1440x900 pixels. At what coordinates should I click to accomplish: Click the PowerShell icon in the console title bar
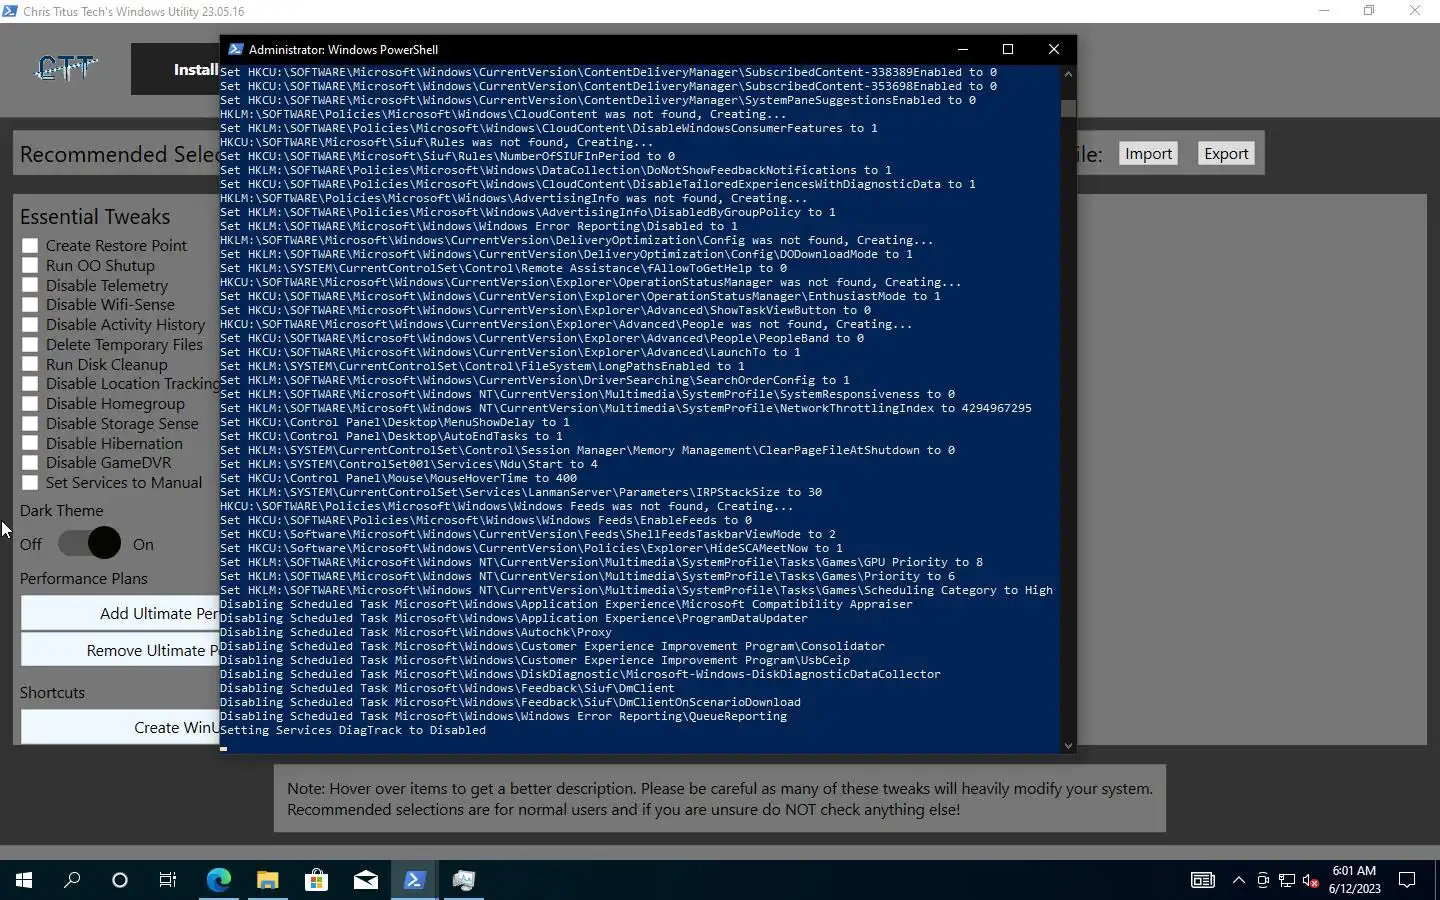click(236, 49)
